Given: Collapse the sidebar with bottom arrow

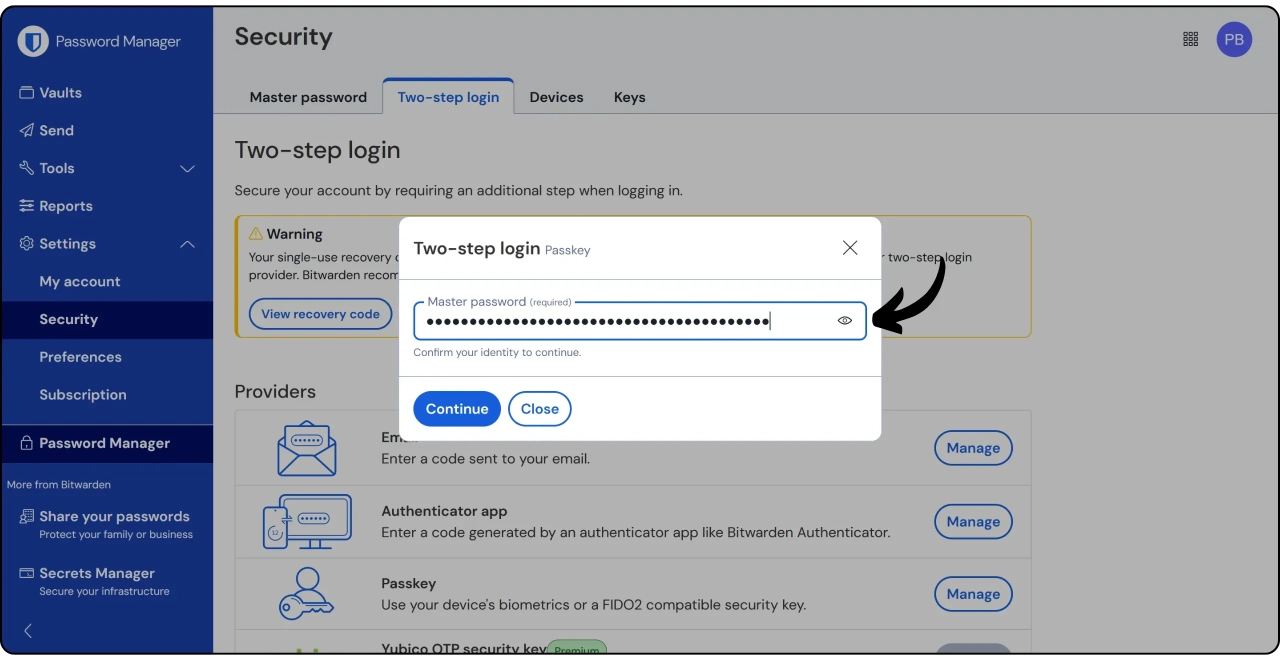Looking at the screenshot, I should pyautogui.click(x=28, y=631).
